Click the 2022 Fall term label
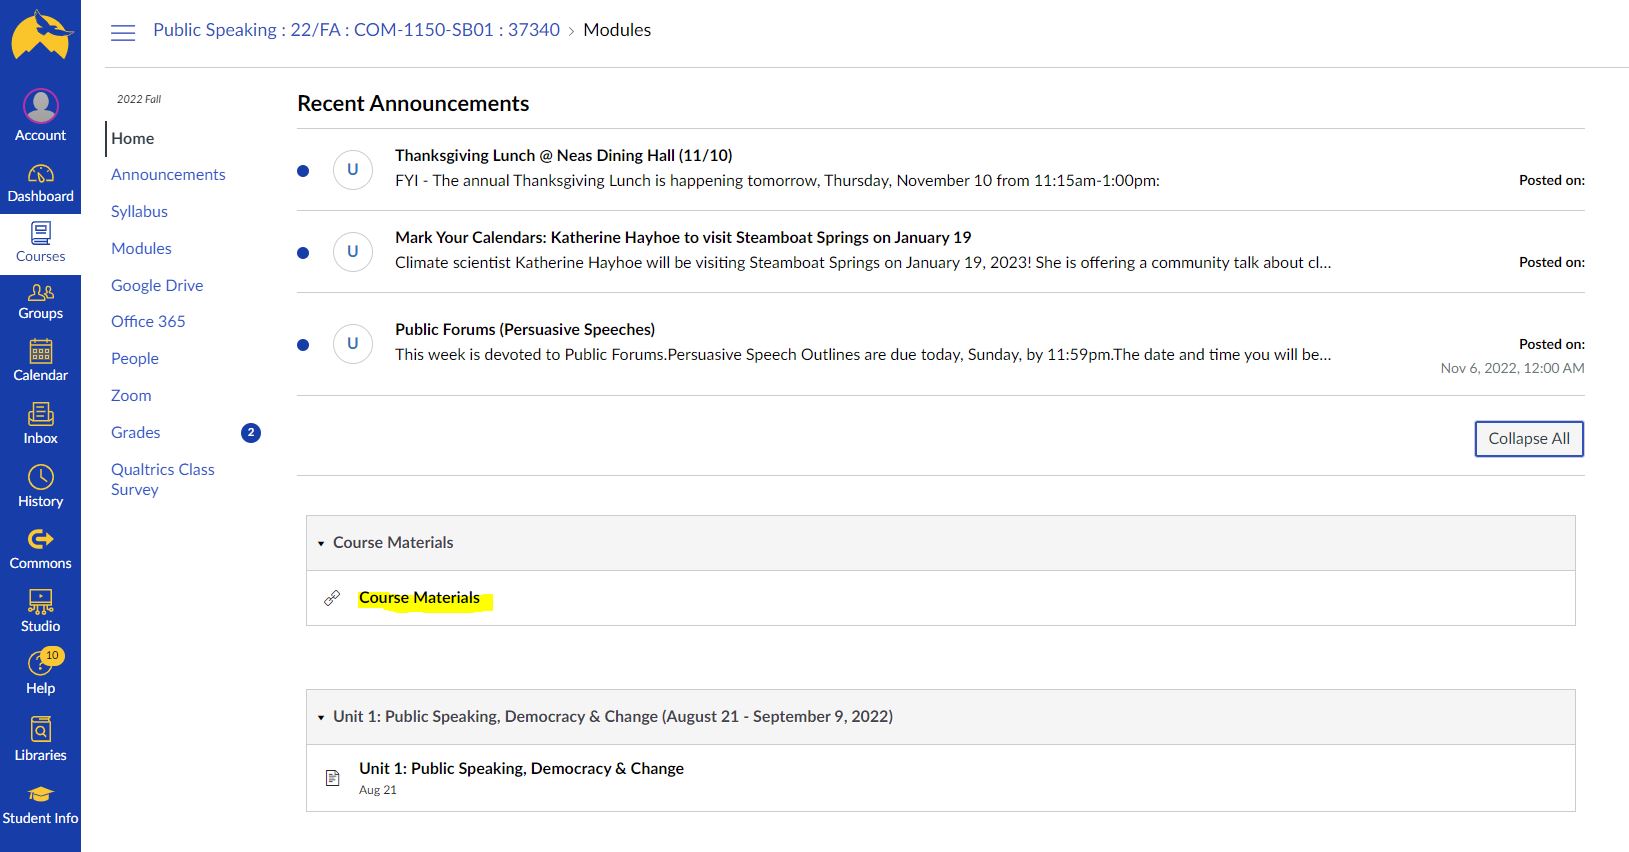 pyautogui.click(x=139, y=99)
